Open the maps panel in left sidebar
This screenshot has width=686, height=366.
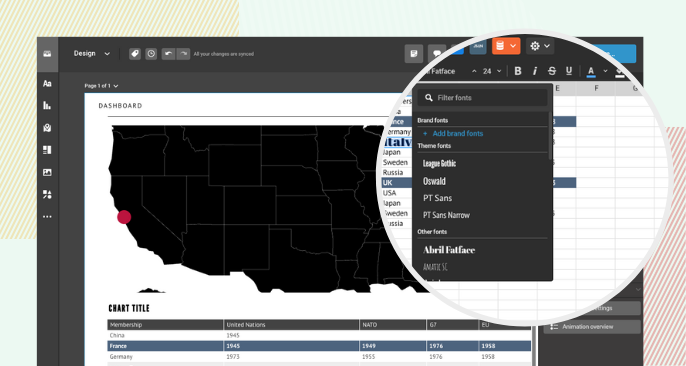[47, 128]
